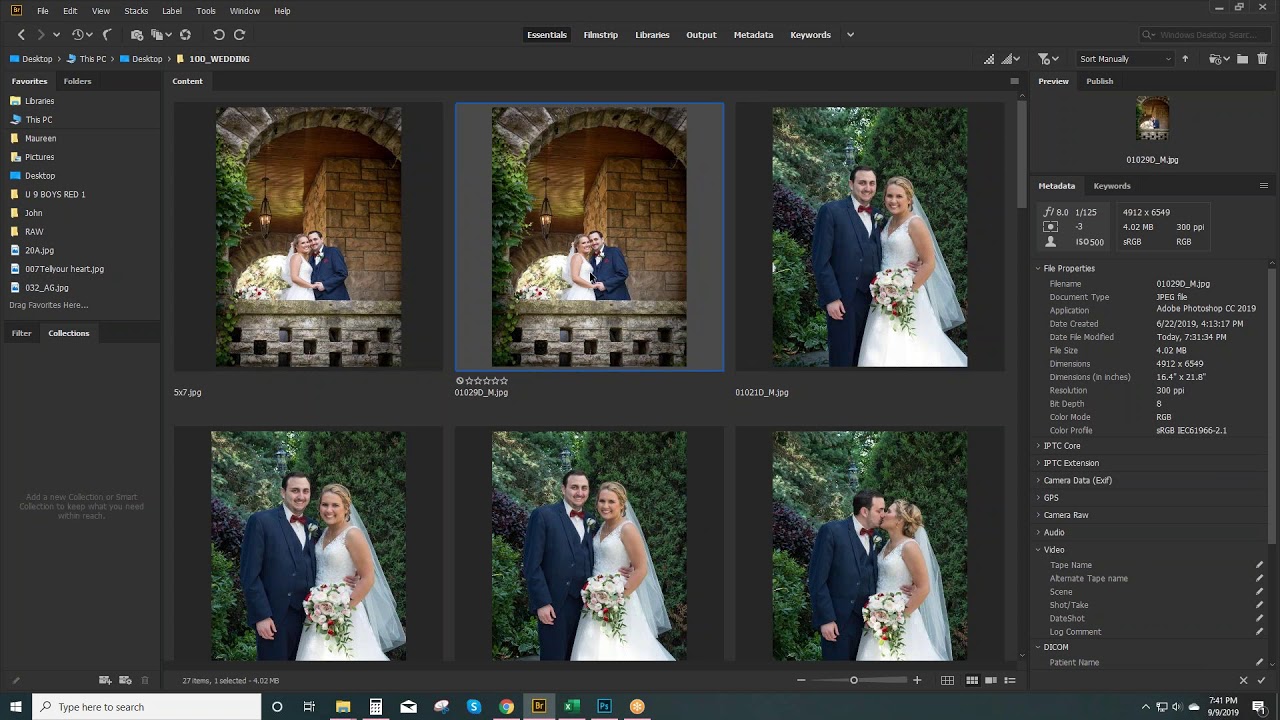Image resolution: width=1280 pixels, height=720 pixels.
Task: Click This PC in the path bar
Action: [93, 59]
